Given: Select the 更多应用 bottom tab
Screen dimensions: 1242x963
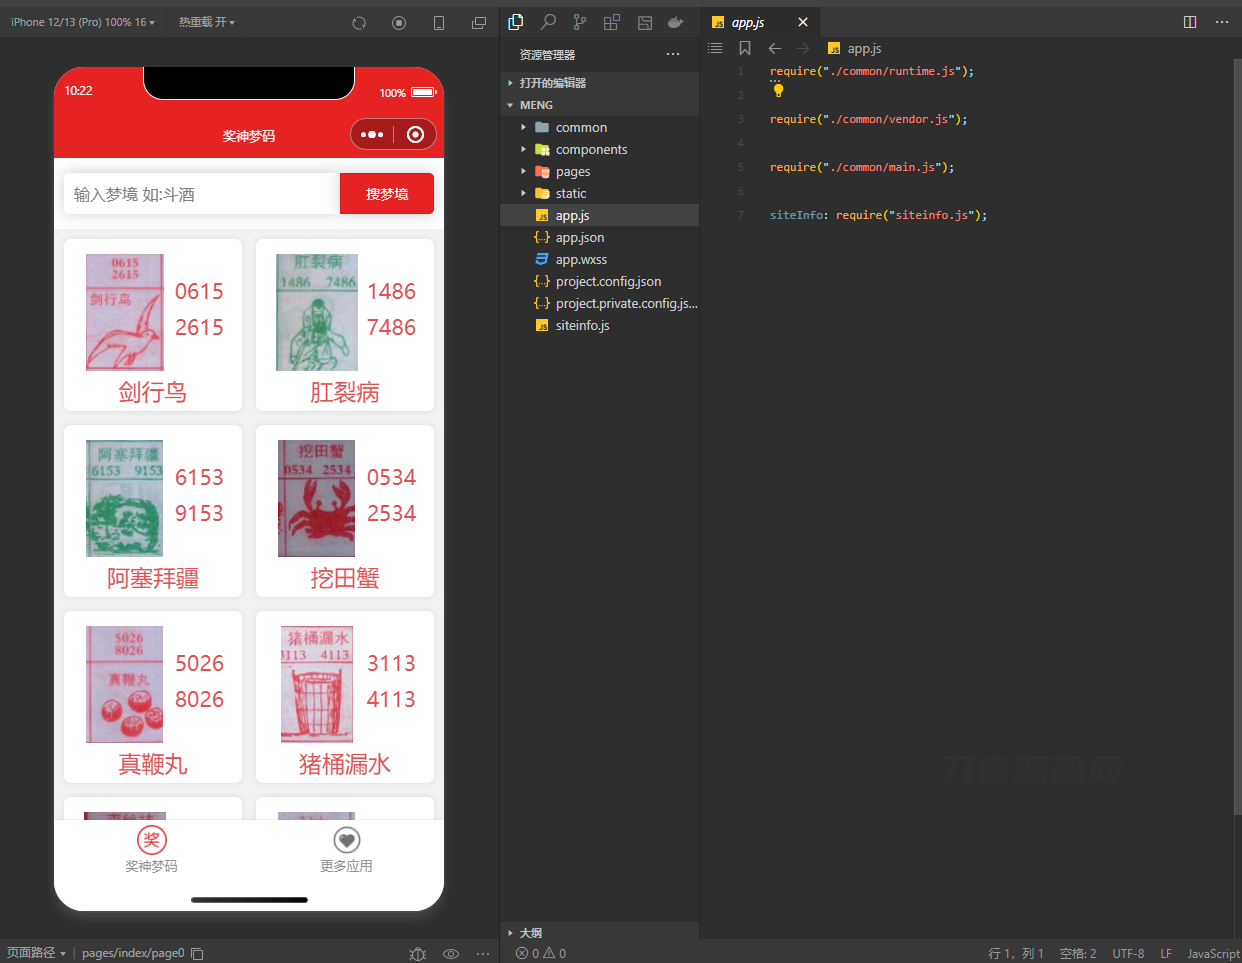Looking at the screenshot, I should pyautogui.click(x=346, y=850).
